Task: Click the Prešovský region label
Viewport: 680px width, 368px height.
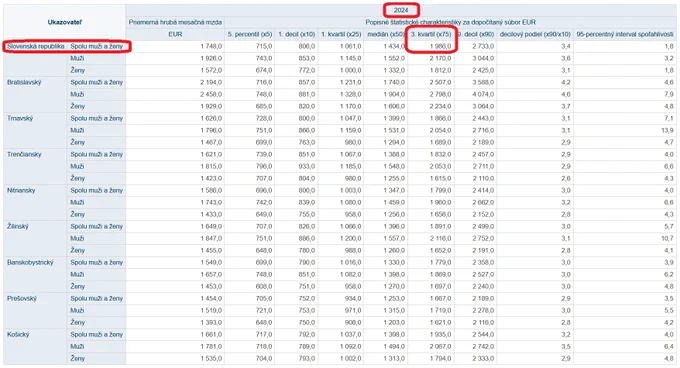Action: [x=22, y=298]
